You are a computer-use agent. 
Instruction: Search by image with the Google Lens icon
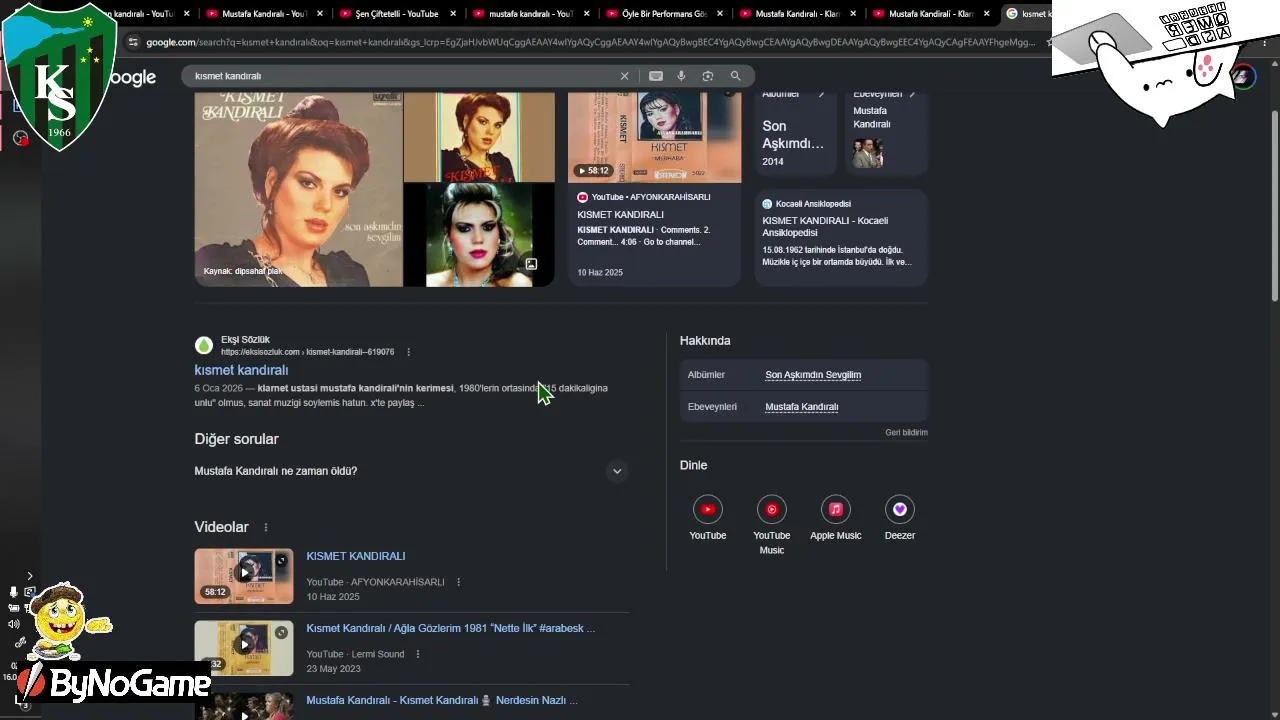tap(708, 76)
